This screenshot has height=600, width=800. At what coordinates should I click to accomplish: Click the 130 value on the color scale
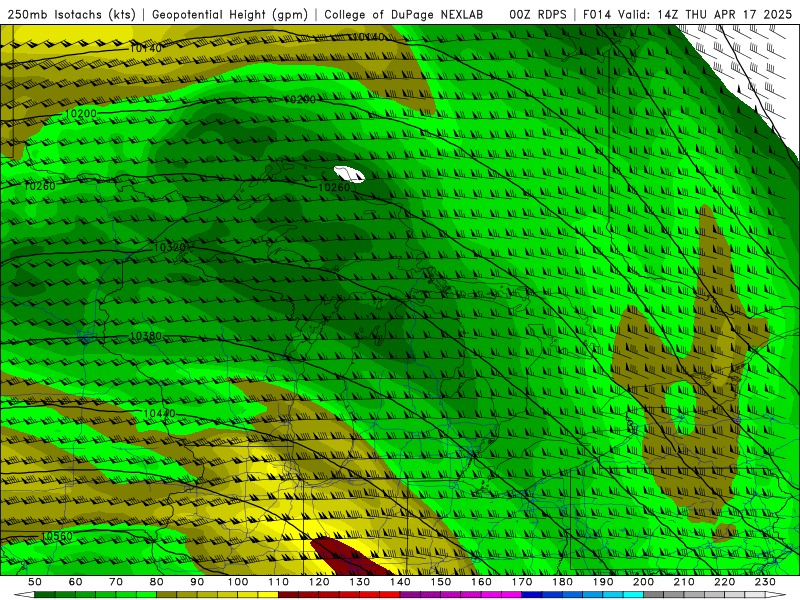(x=360, y=582)
